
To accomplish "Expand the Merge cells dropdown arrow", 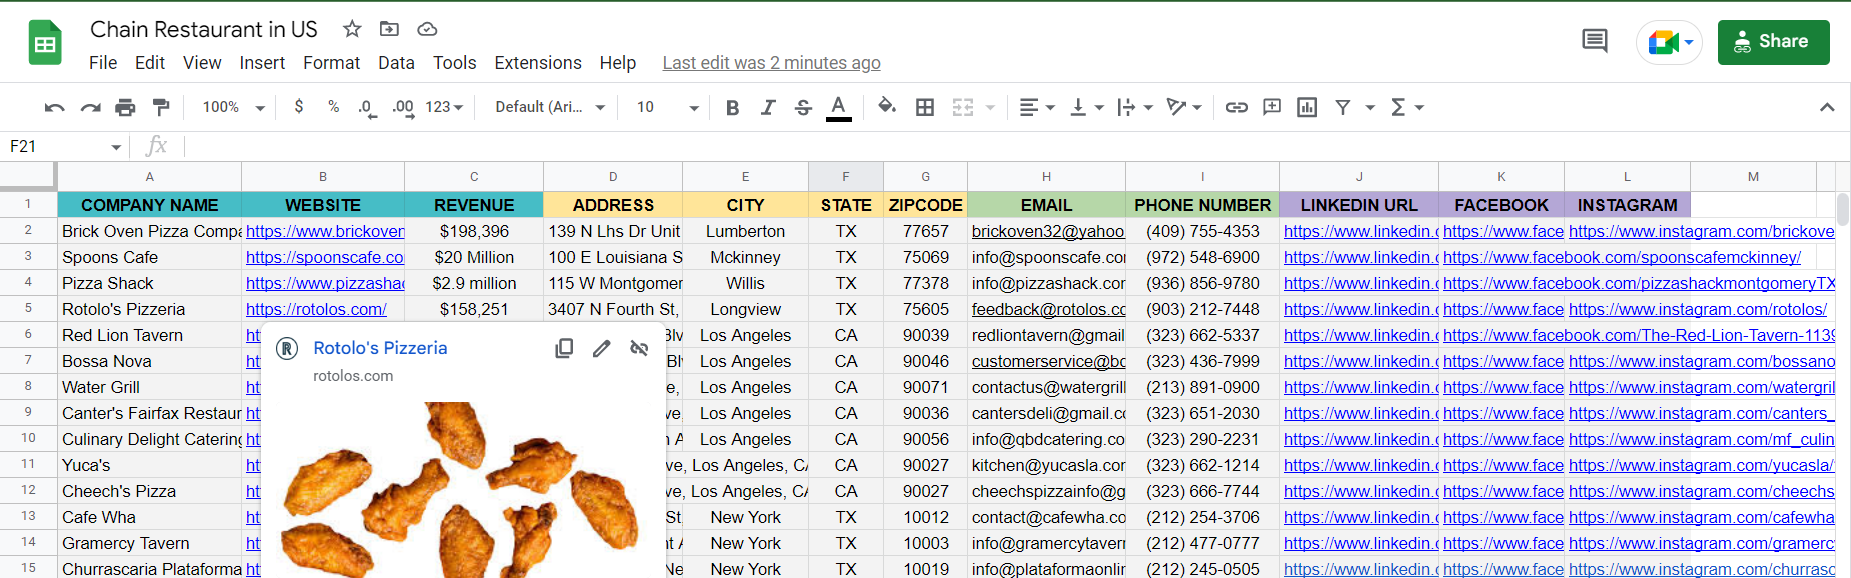I will [x=990, y=107].
